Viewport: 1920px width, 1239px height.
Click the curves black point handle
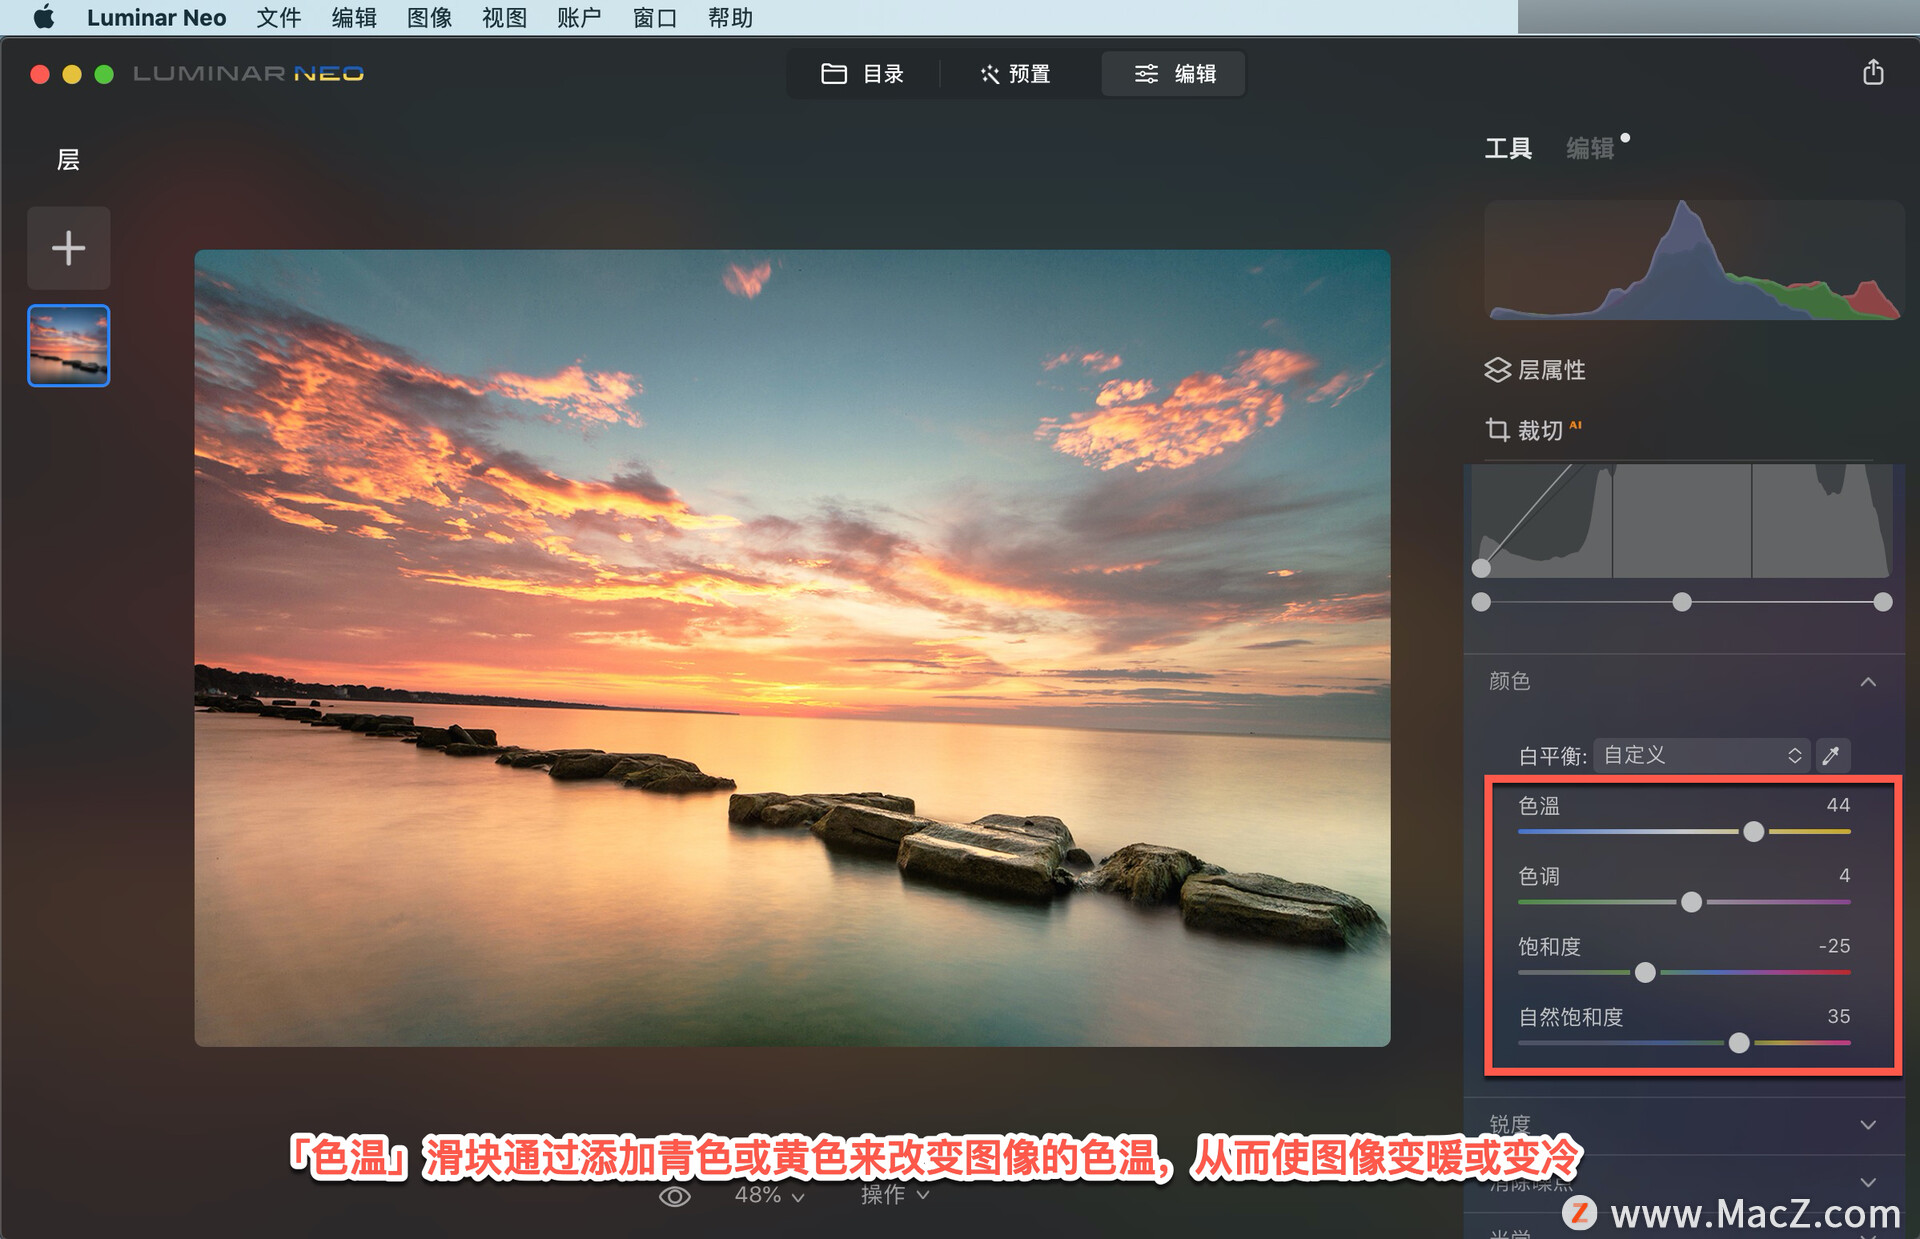(x=1481, y=568)
